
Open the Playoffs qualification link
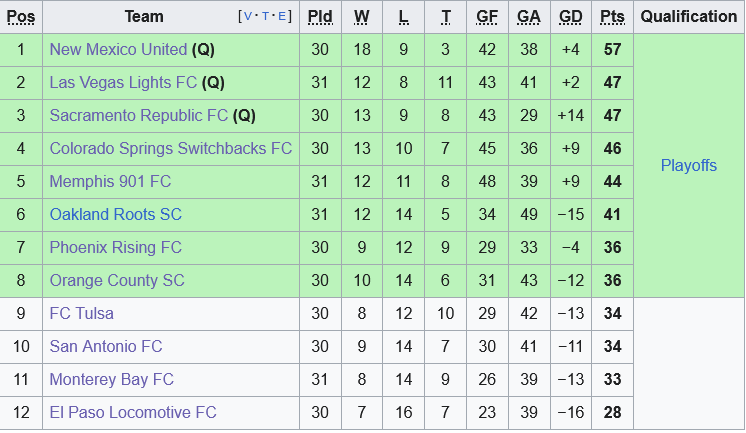[x=689, y=166]
